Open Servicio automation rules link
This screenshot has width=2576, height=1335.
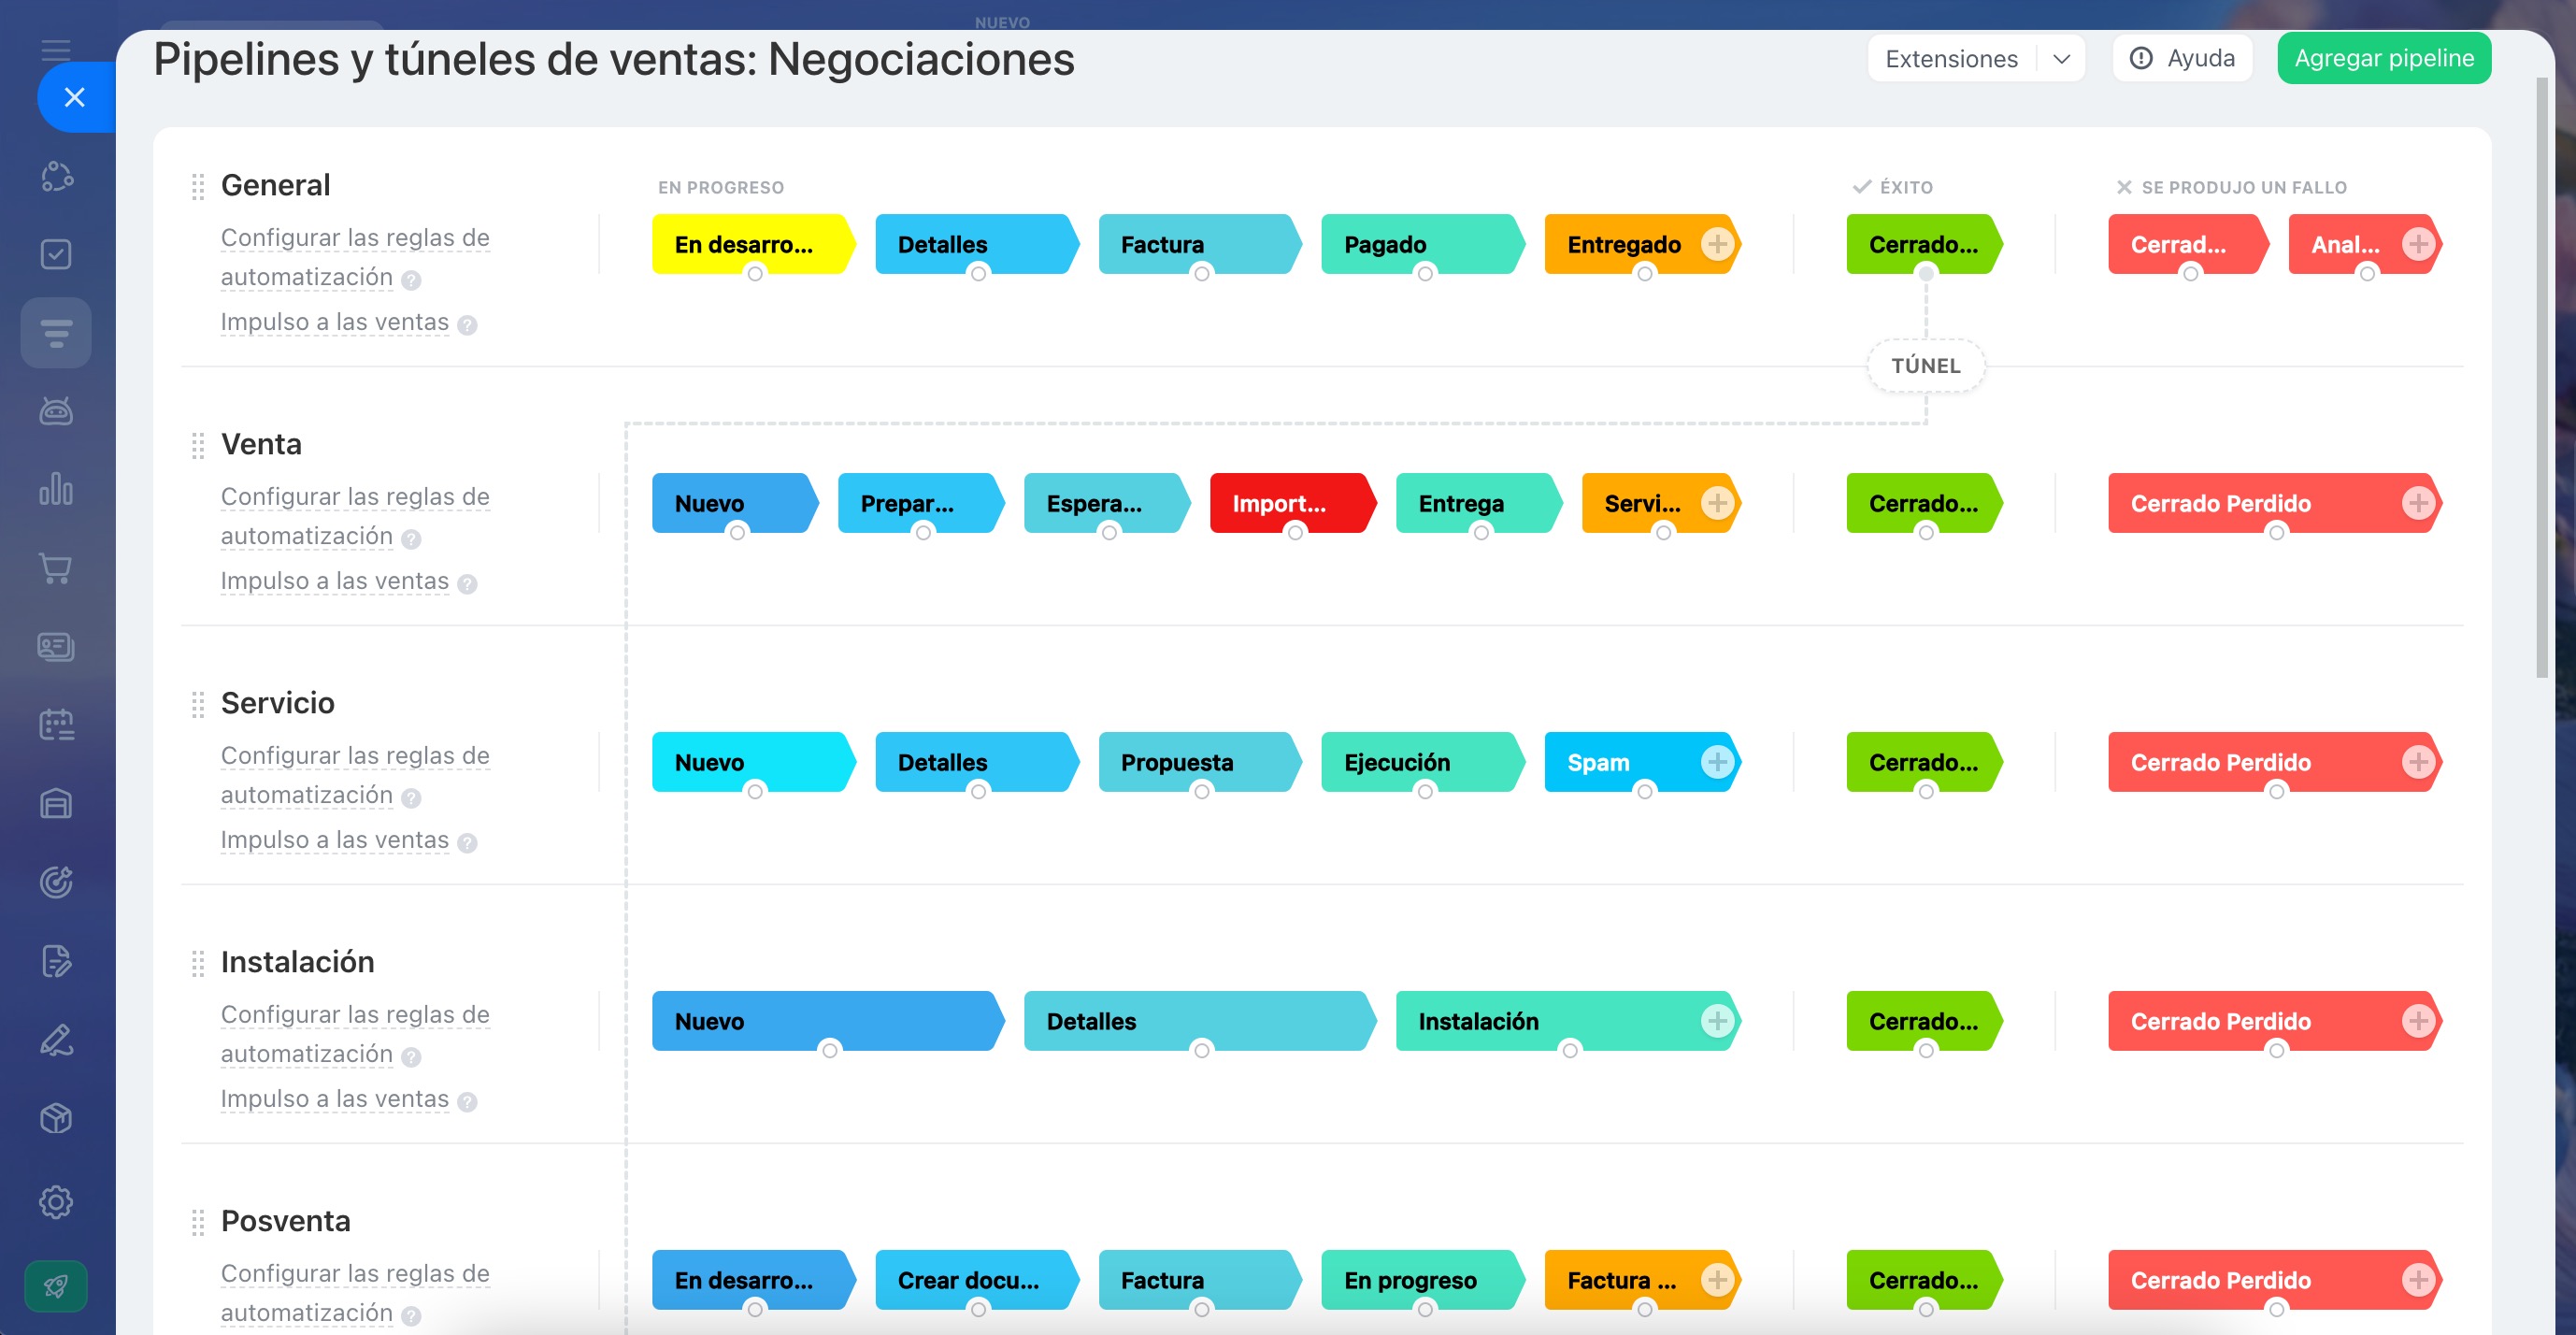point(355,775)
